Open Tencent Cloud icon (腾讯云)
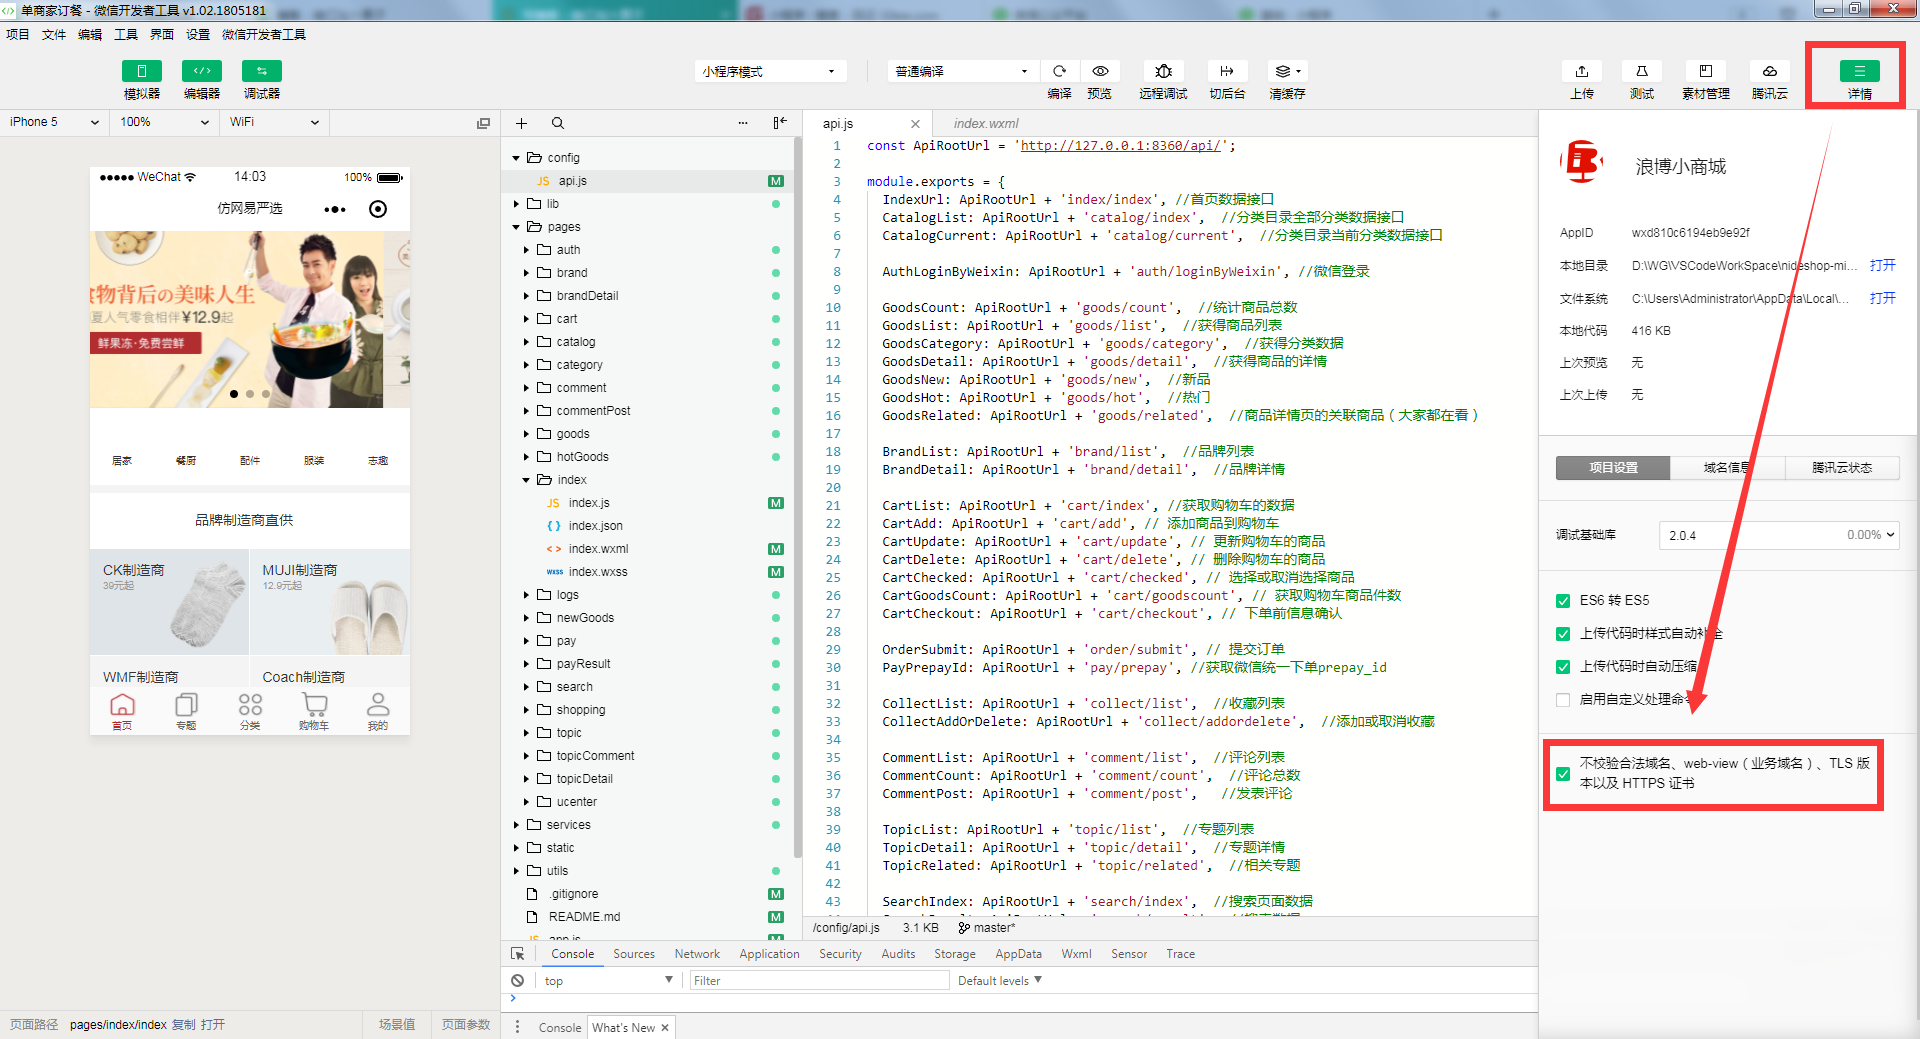 click(1770, 71)
